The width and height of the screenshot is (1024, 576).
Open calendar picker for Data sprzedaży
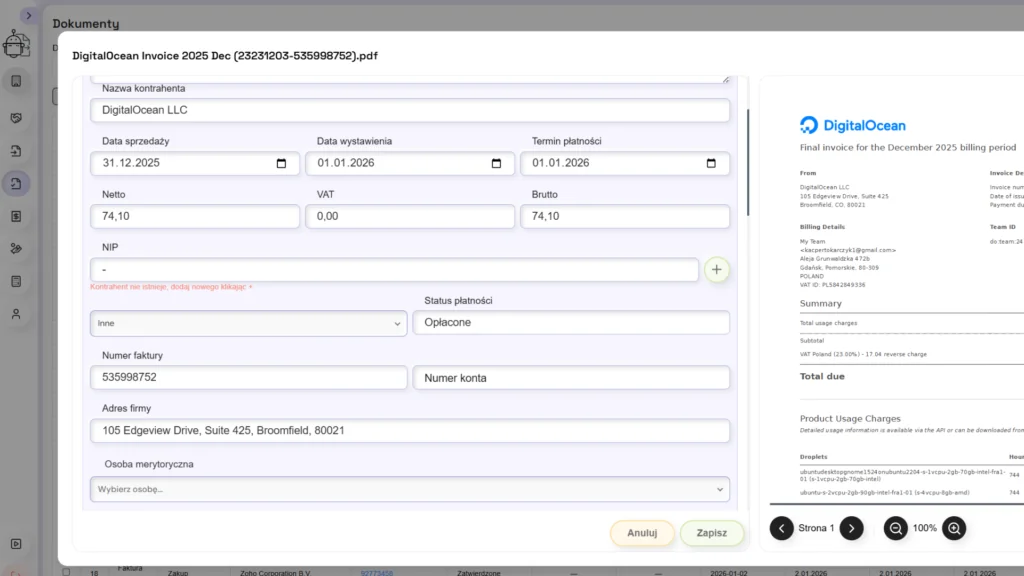click(281, 163)
